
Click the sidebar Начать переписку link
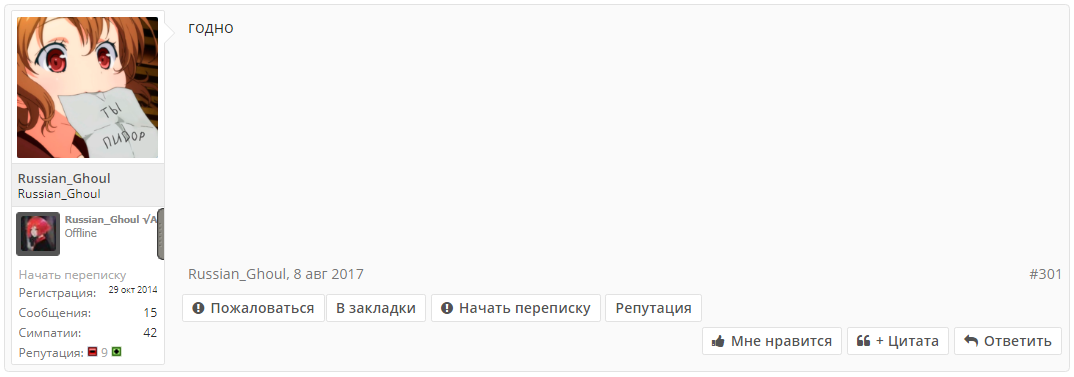pyautogui.click(x=72, y=275)
